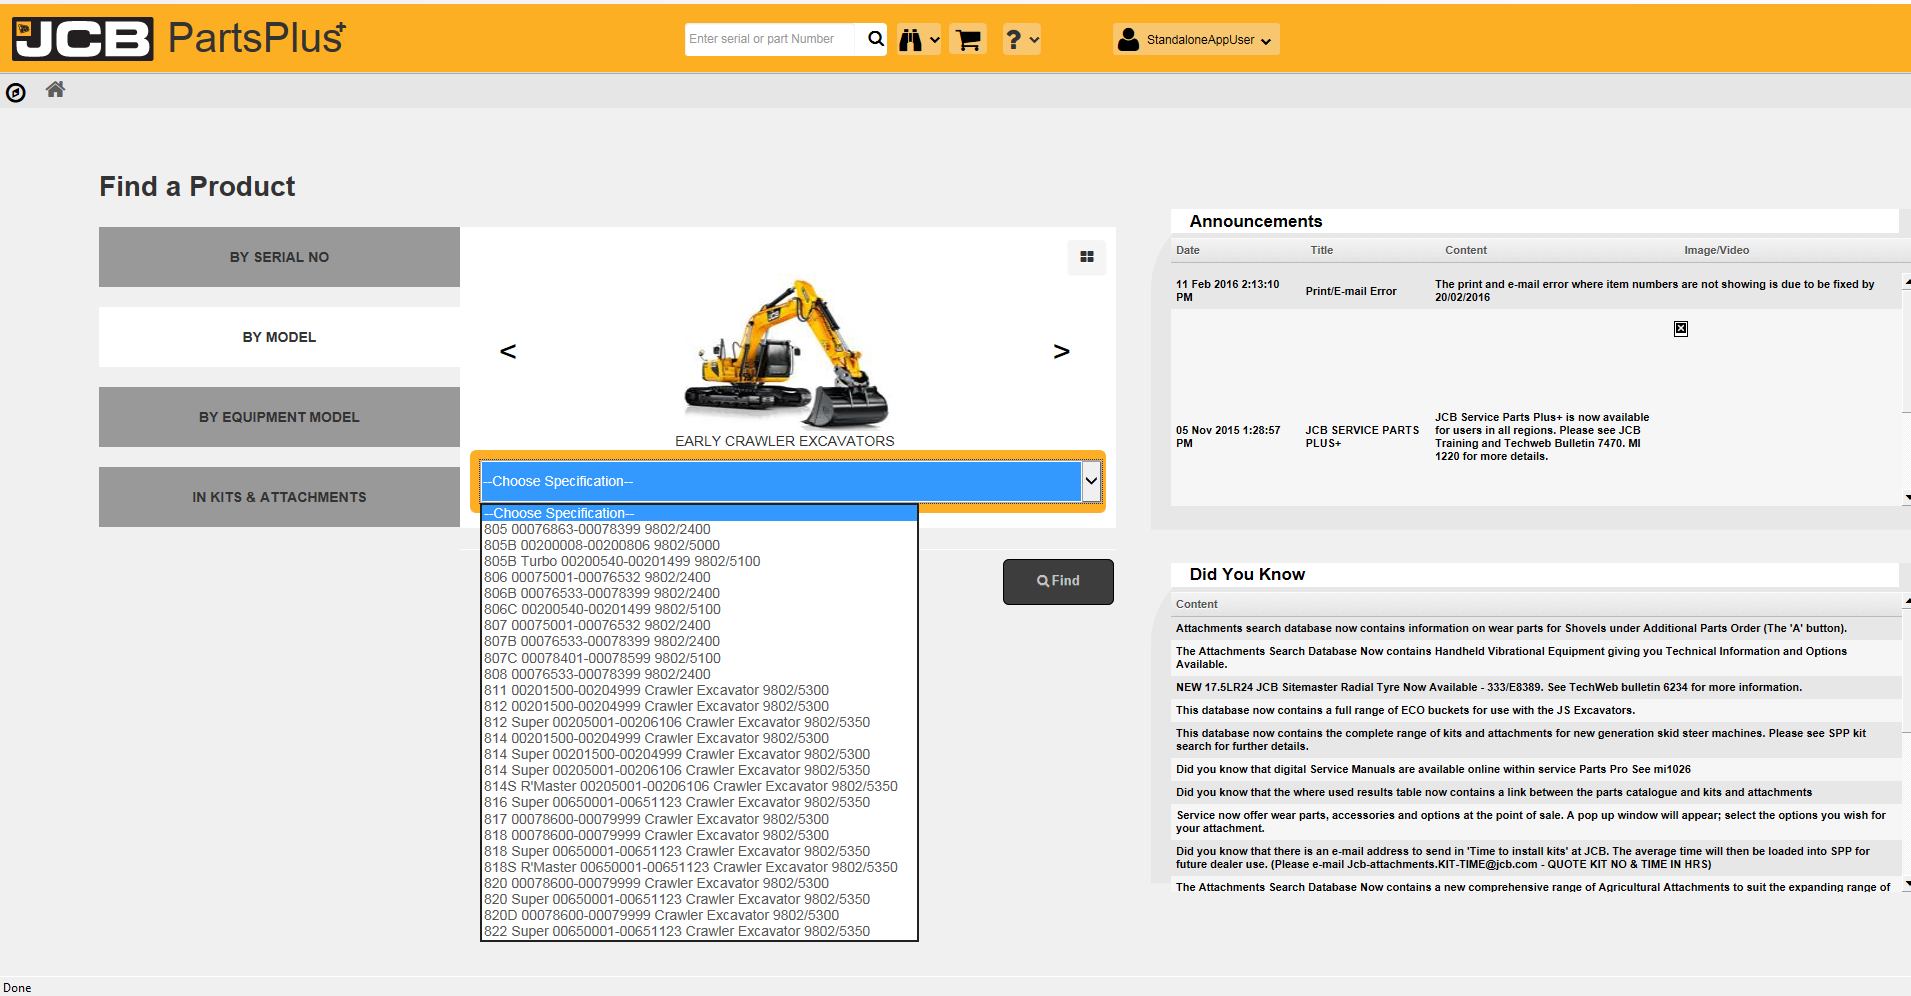Open the question mark help menu
The height and width of the screenshot is (996, 1911).
point(1021,40)
